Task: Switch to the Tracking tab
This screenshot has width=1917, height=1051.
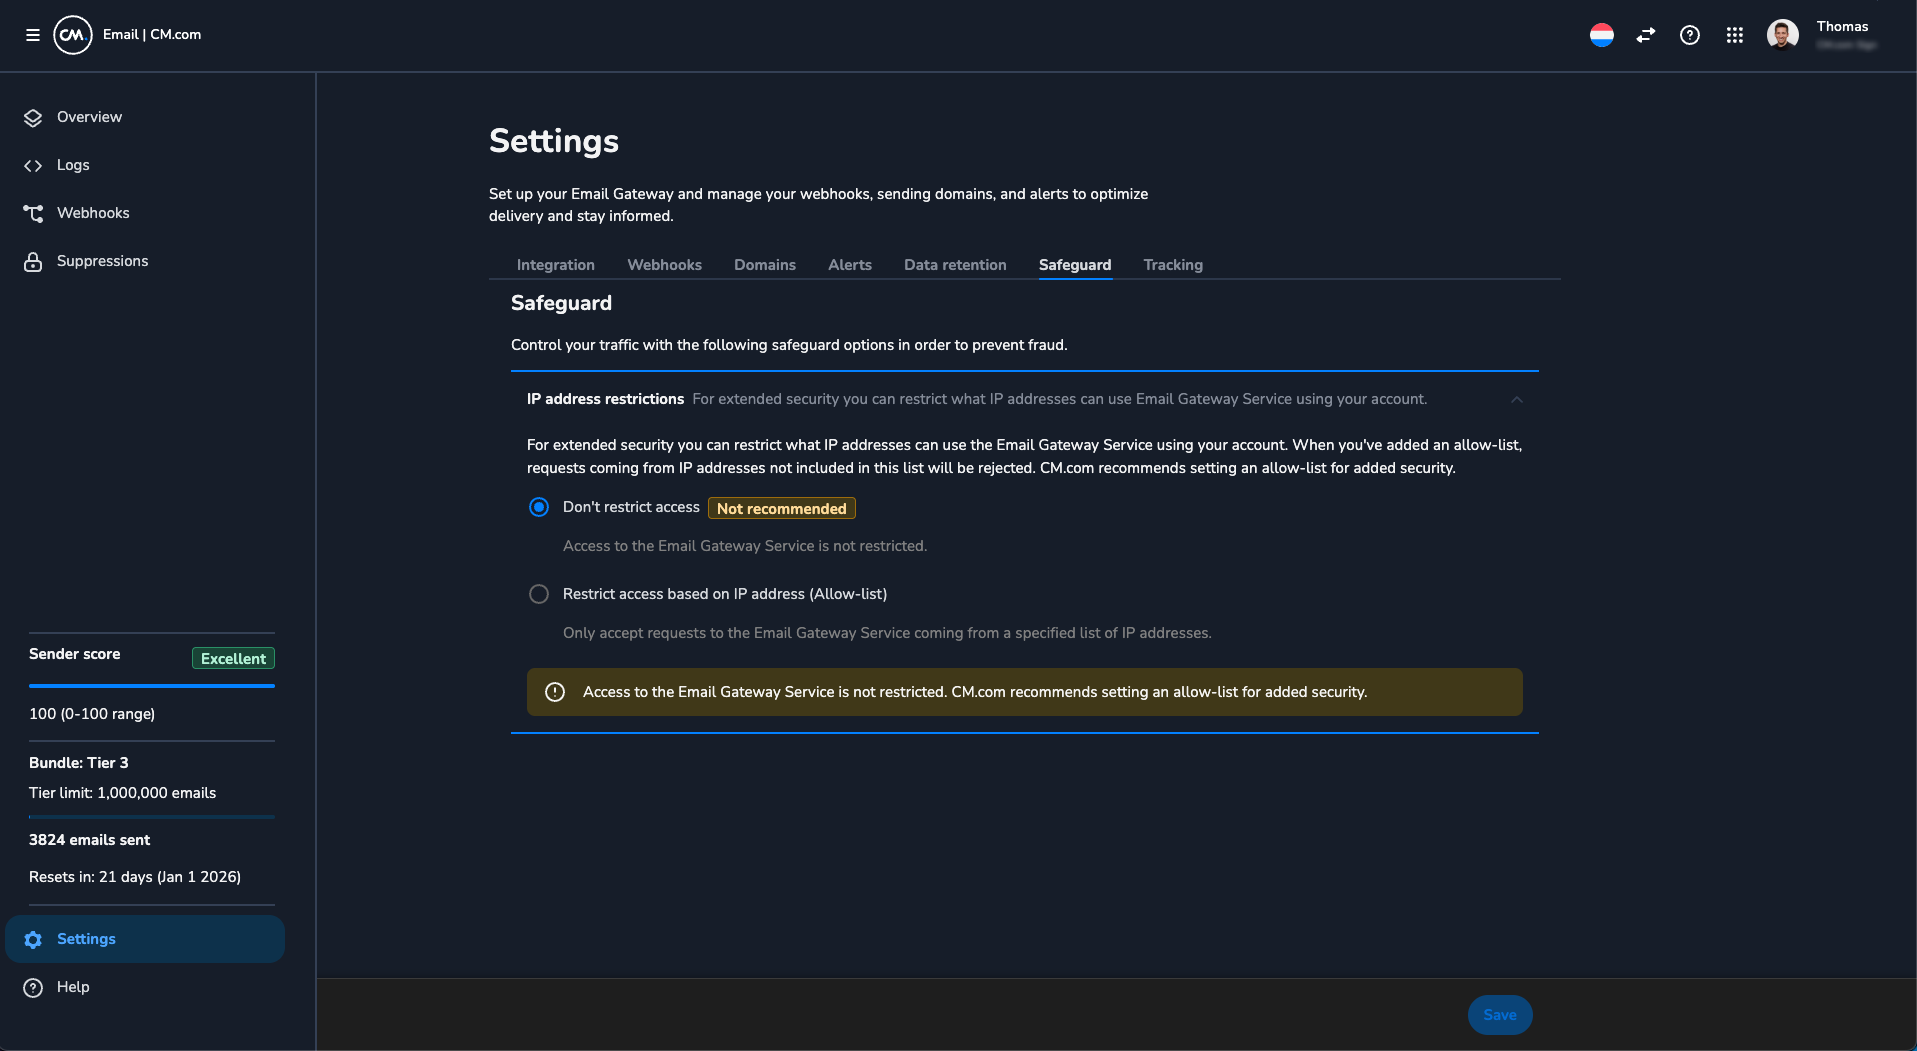Action: [x=1173, y=265]
